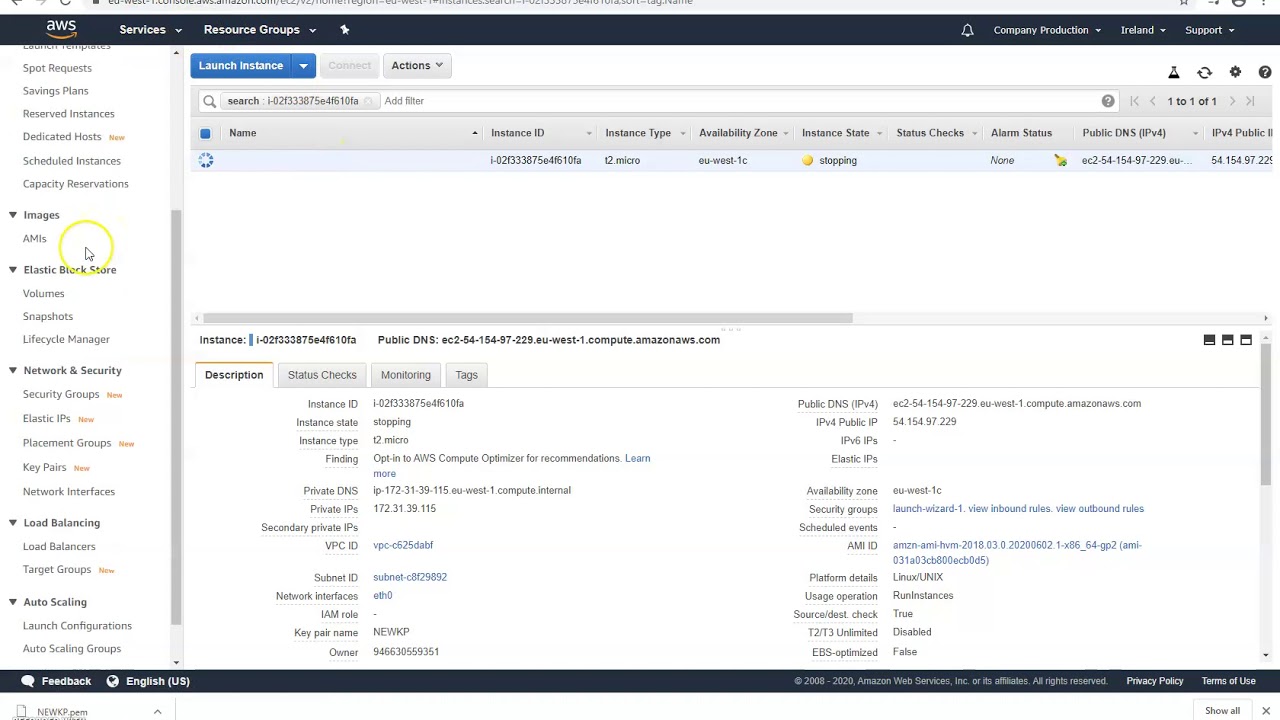Switch to the Tags tab
1280x720 pixels.
466,375
